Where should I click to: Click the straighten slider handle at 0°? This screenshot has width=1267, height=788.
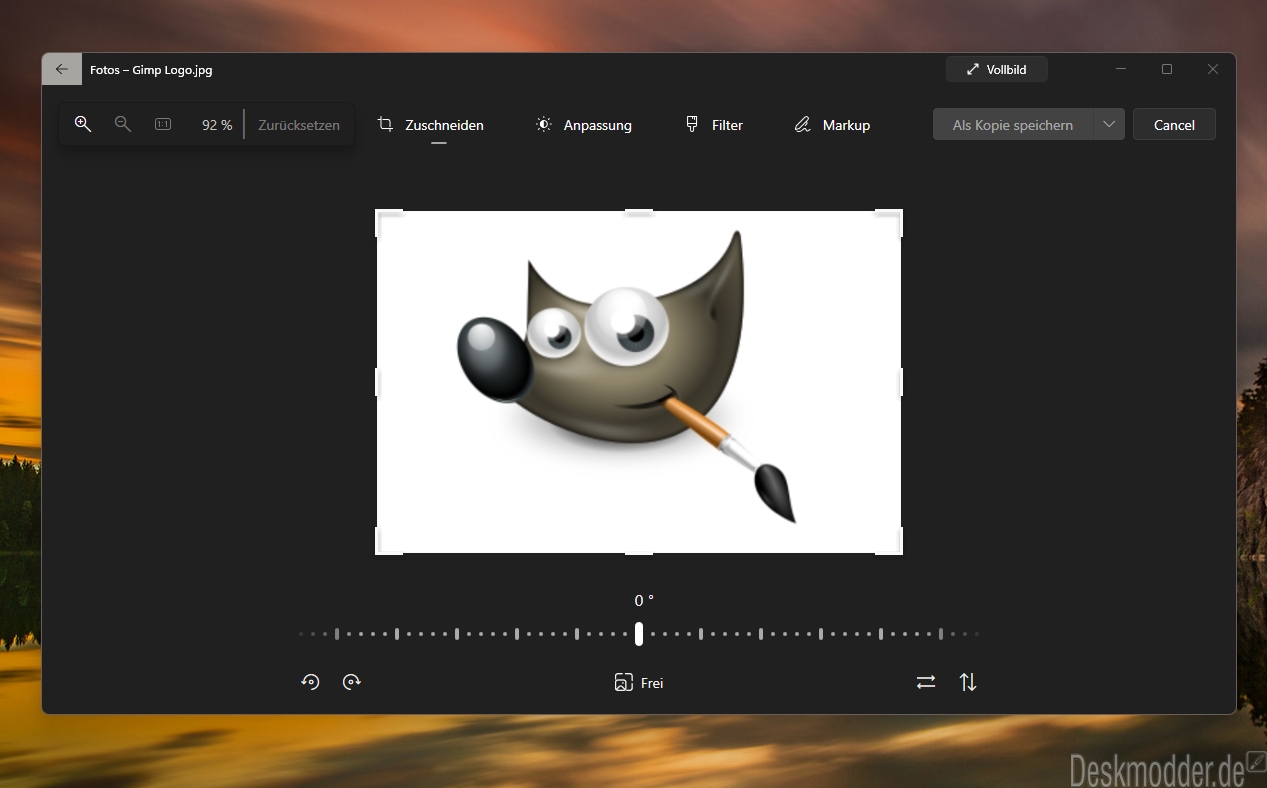coord(639,633)
